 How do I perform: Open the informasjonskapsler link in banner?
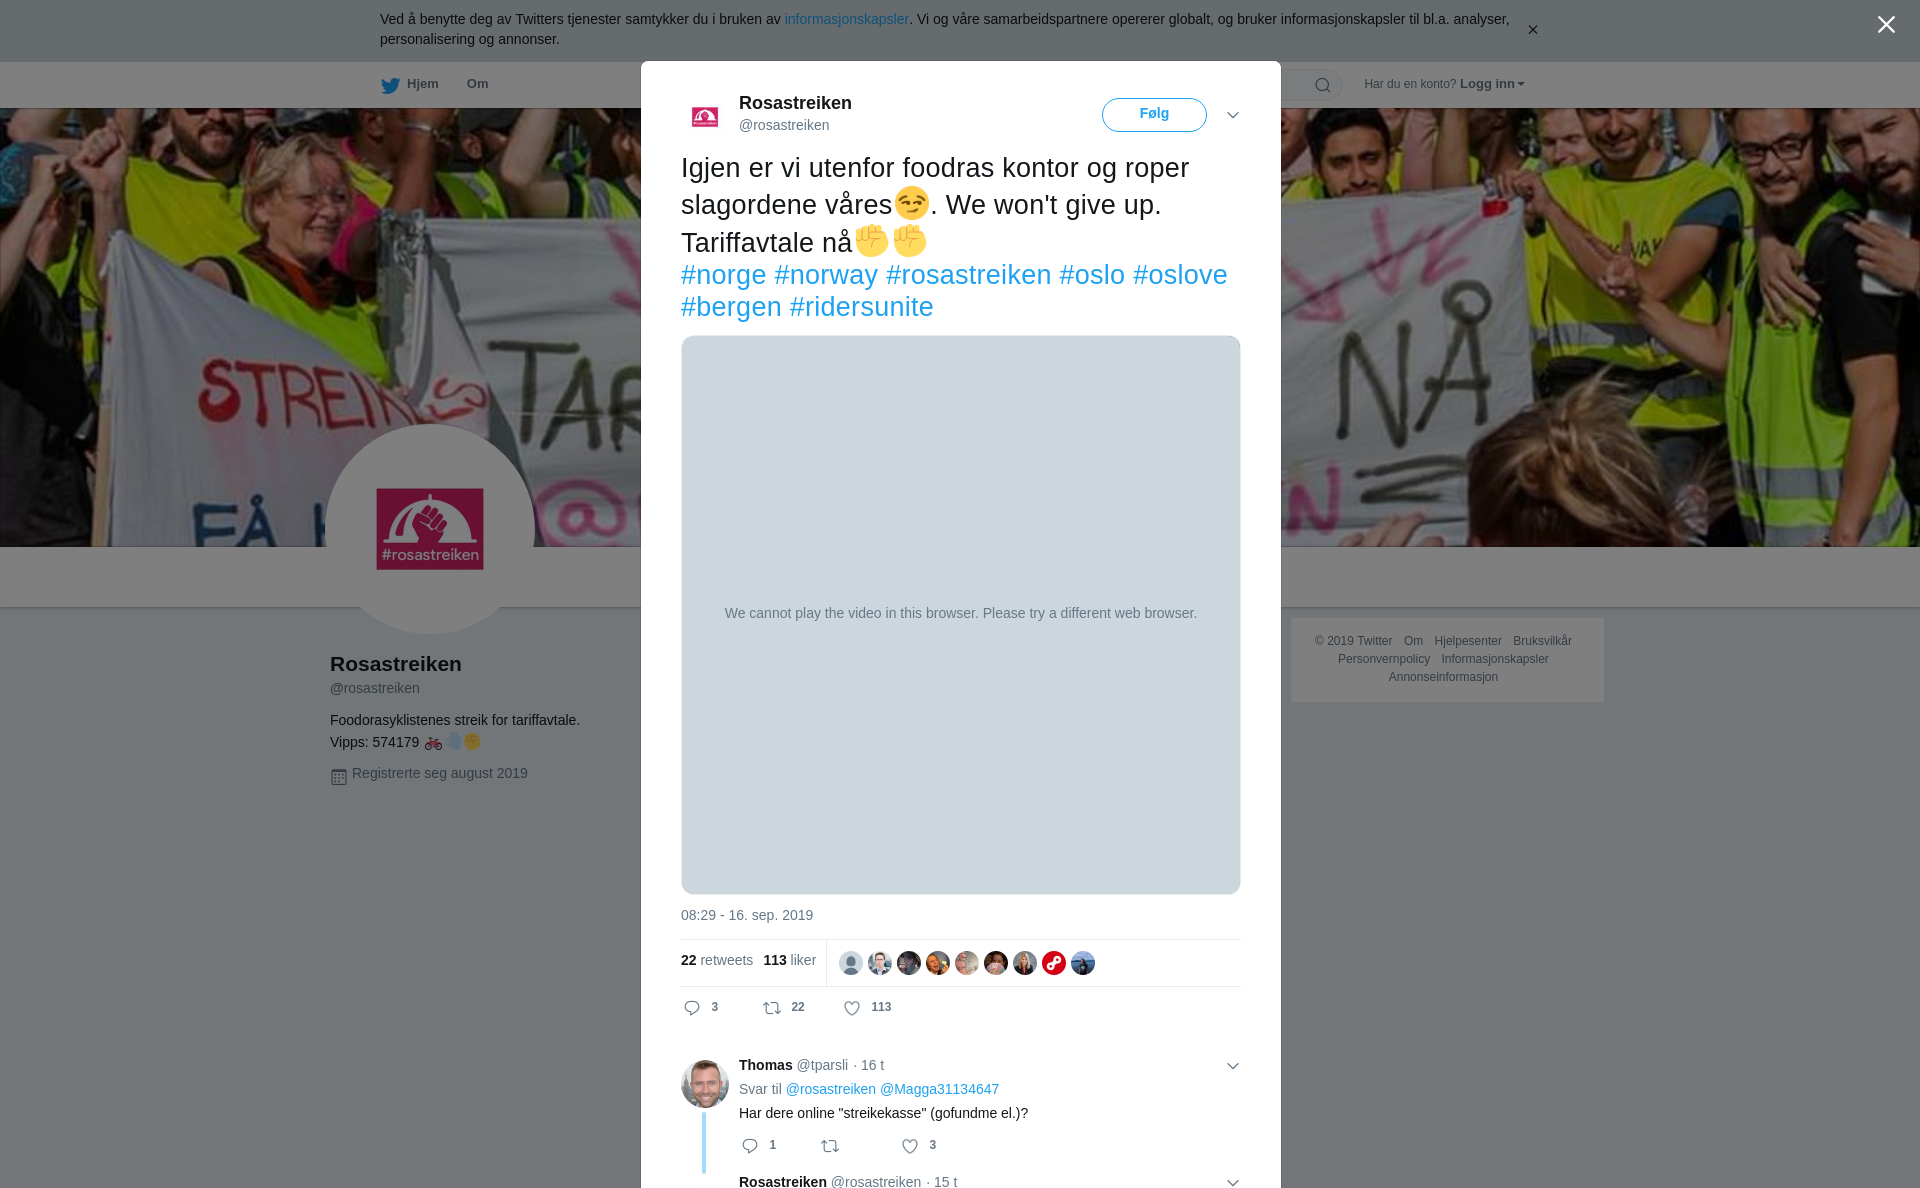click(x=846, y=19)
